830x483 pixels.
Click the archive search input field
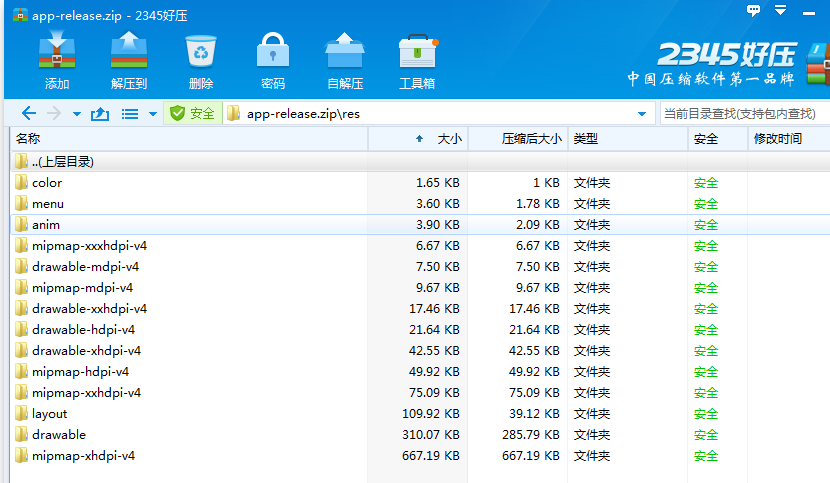[x=742, y=114]
